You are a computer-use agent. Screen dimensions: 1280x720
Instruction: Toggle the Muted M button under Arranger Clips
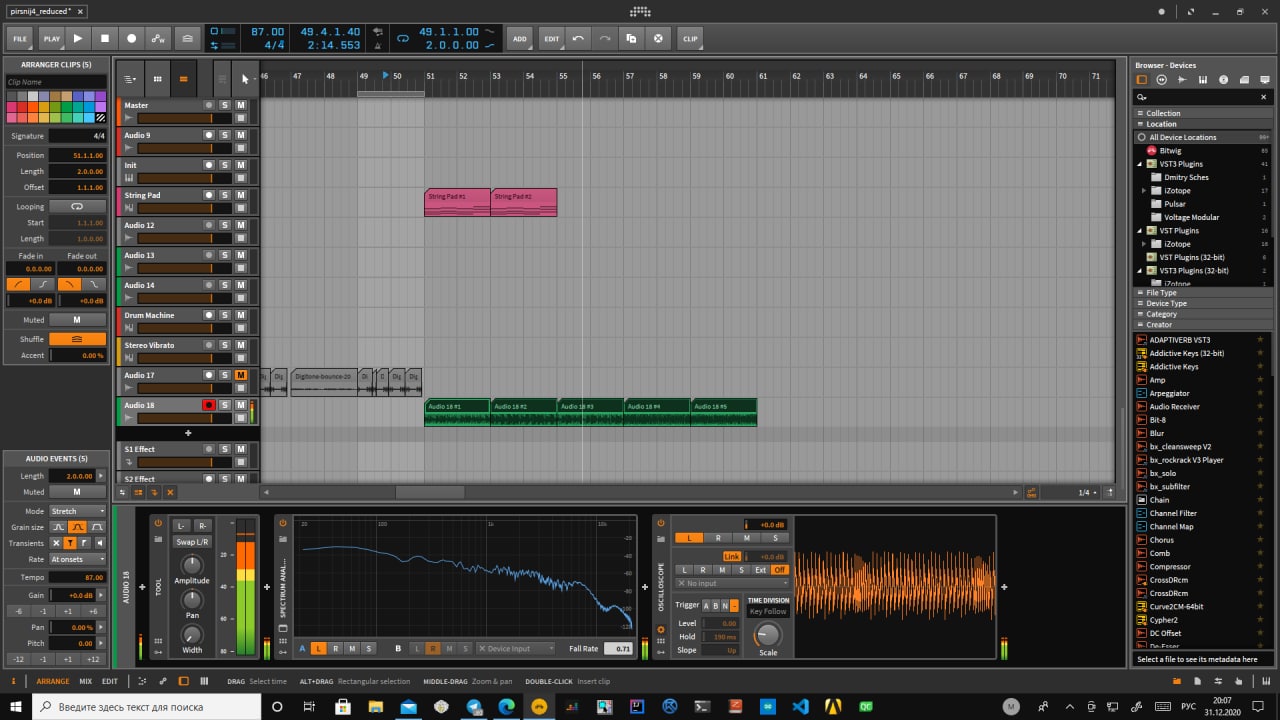77,320
